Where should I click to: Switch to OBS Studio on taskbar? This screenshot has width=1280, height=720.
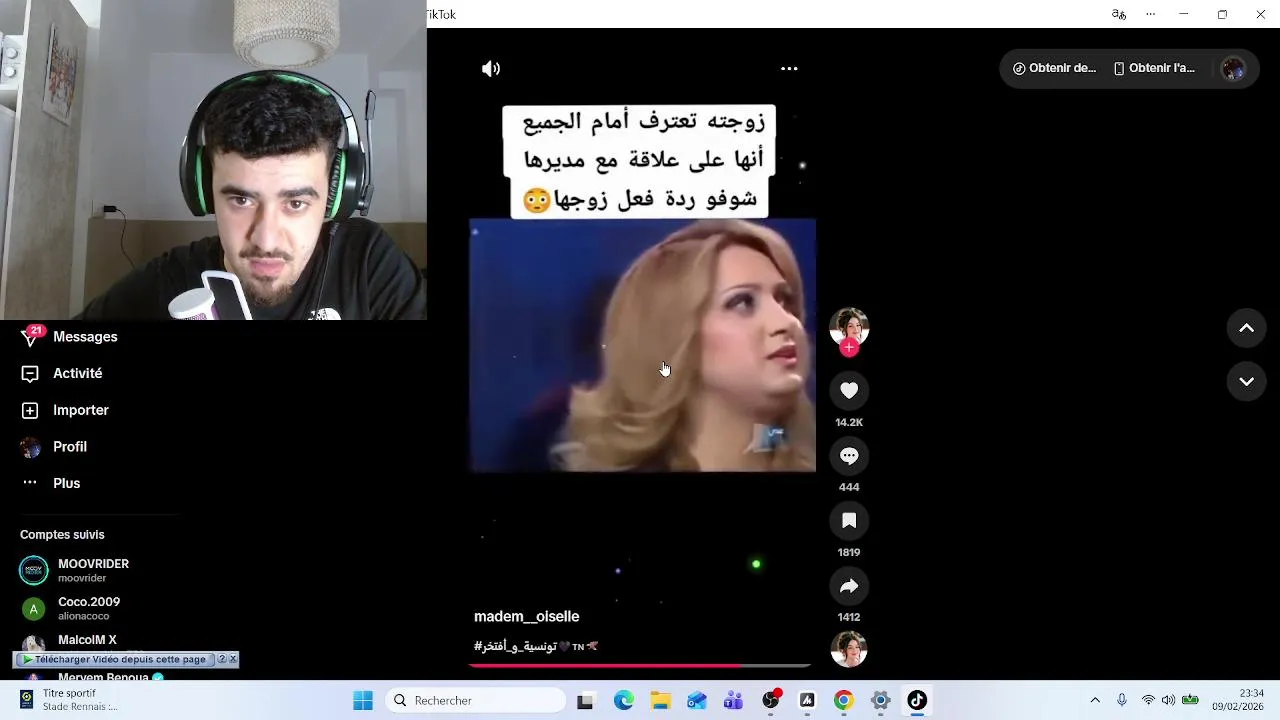[x=771, y=701]
